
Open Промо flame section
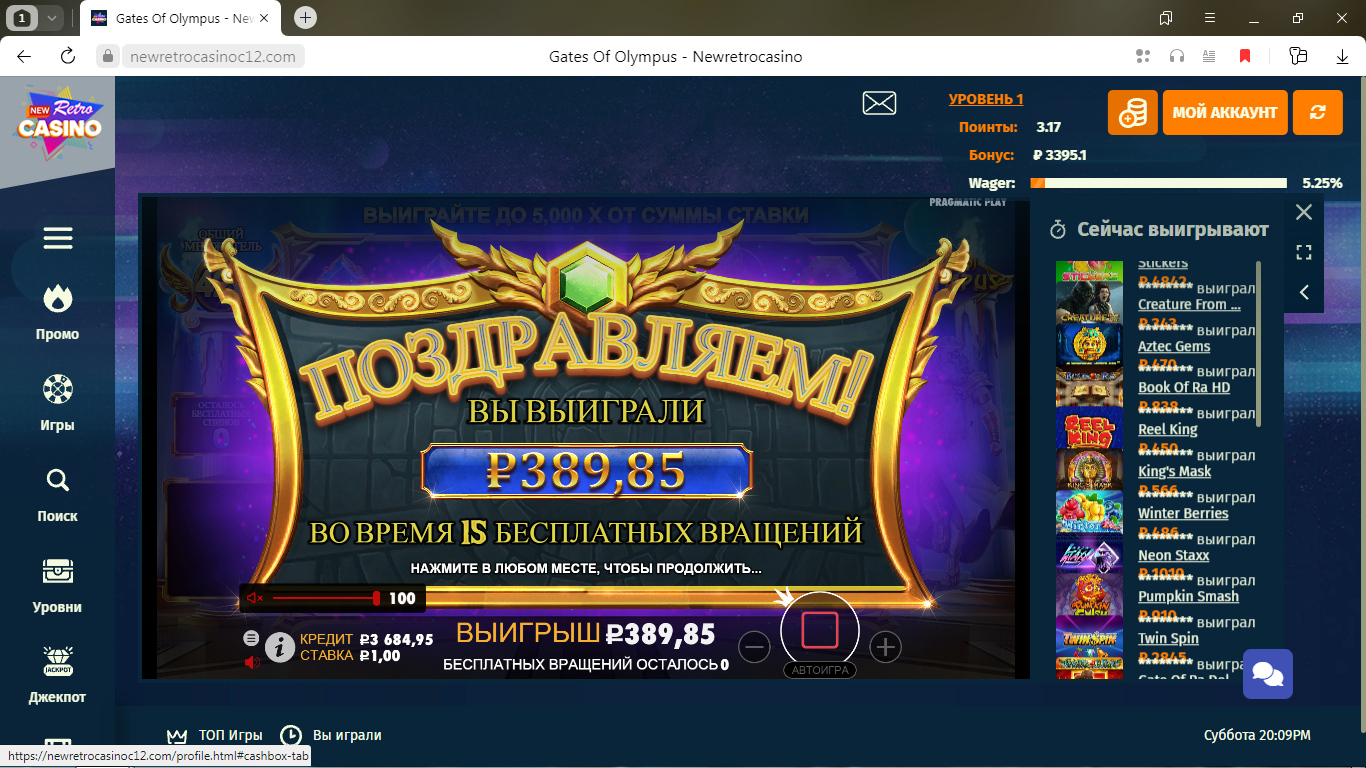pyautogui.click(x=58, y=312)
